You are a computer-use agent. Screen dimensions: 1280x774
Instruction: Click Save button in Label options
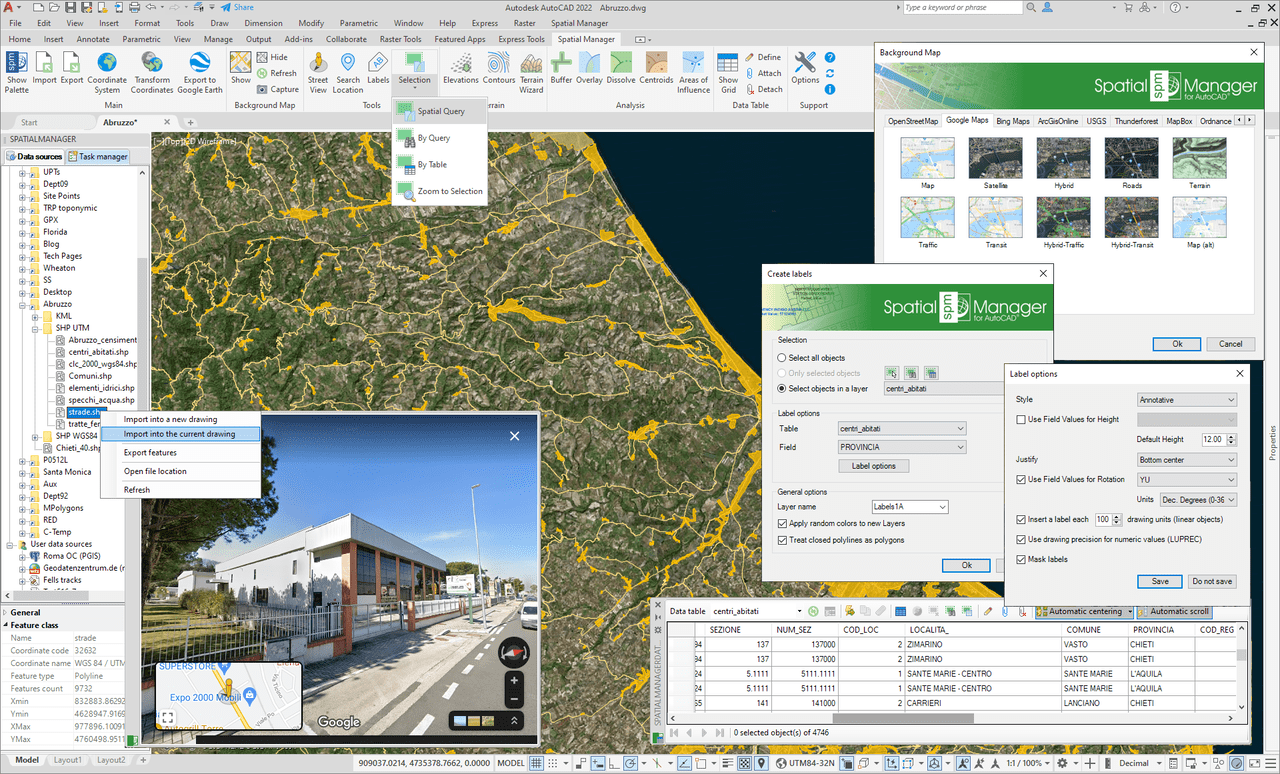(x=1159, y=581)
